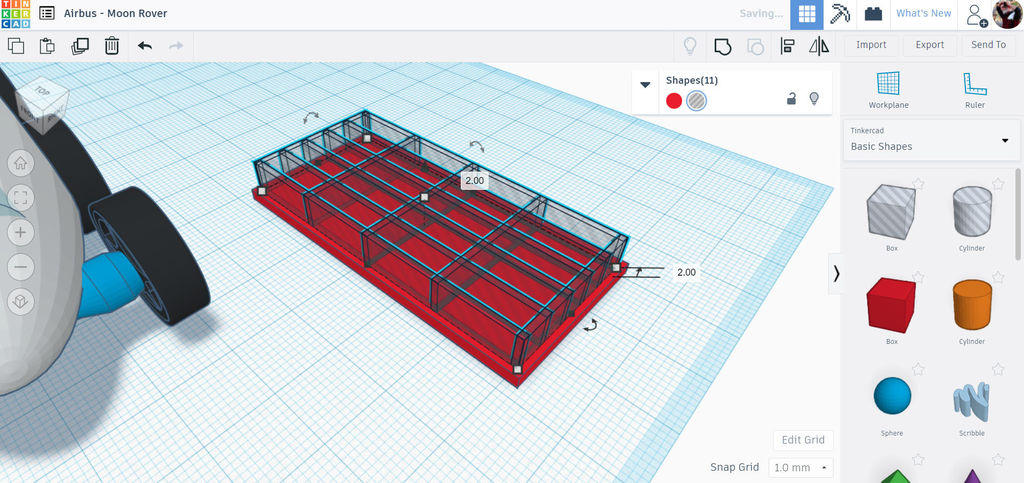Image resolution: width=1024 pixels, height=483 pixels.
Task: Favorite the striped Box with its star
Action: 918,184
